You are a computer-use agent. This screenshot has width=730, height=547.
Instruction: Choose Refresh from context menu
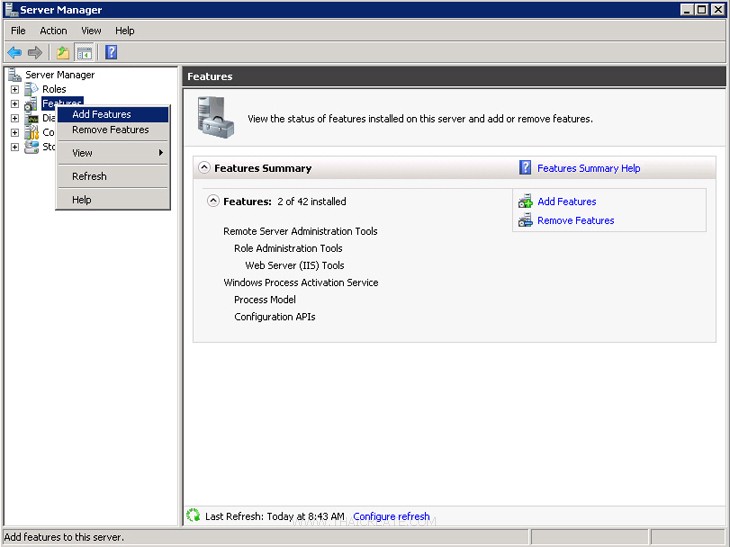[113, 176]
